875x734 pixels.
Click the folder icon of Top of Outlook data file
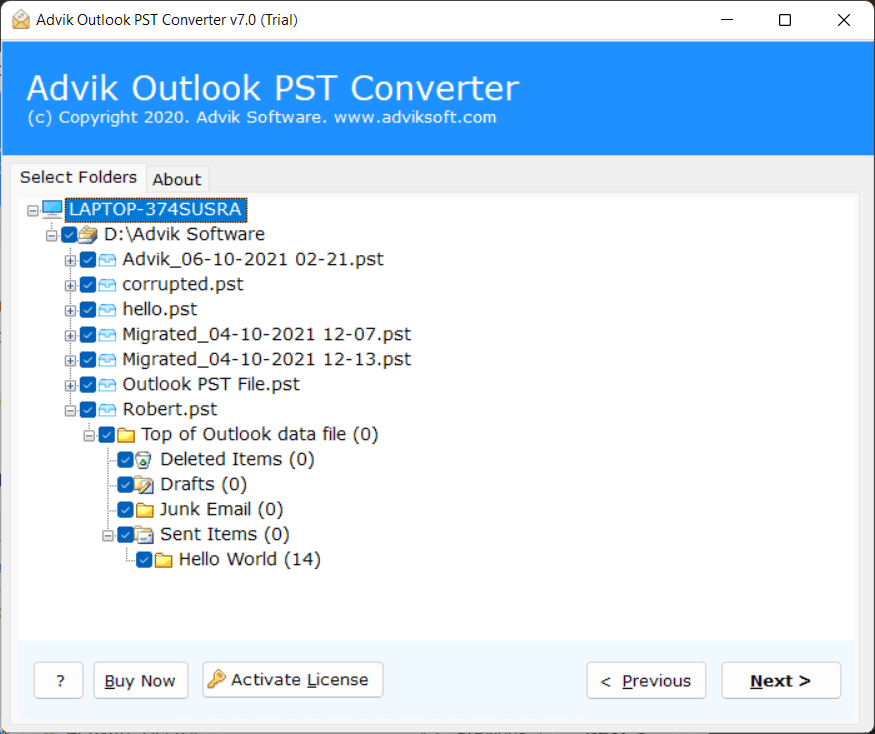[x=126, y=435]
